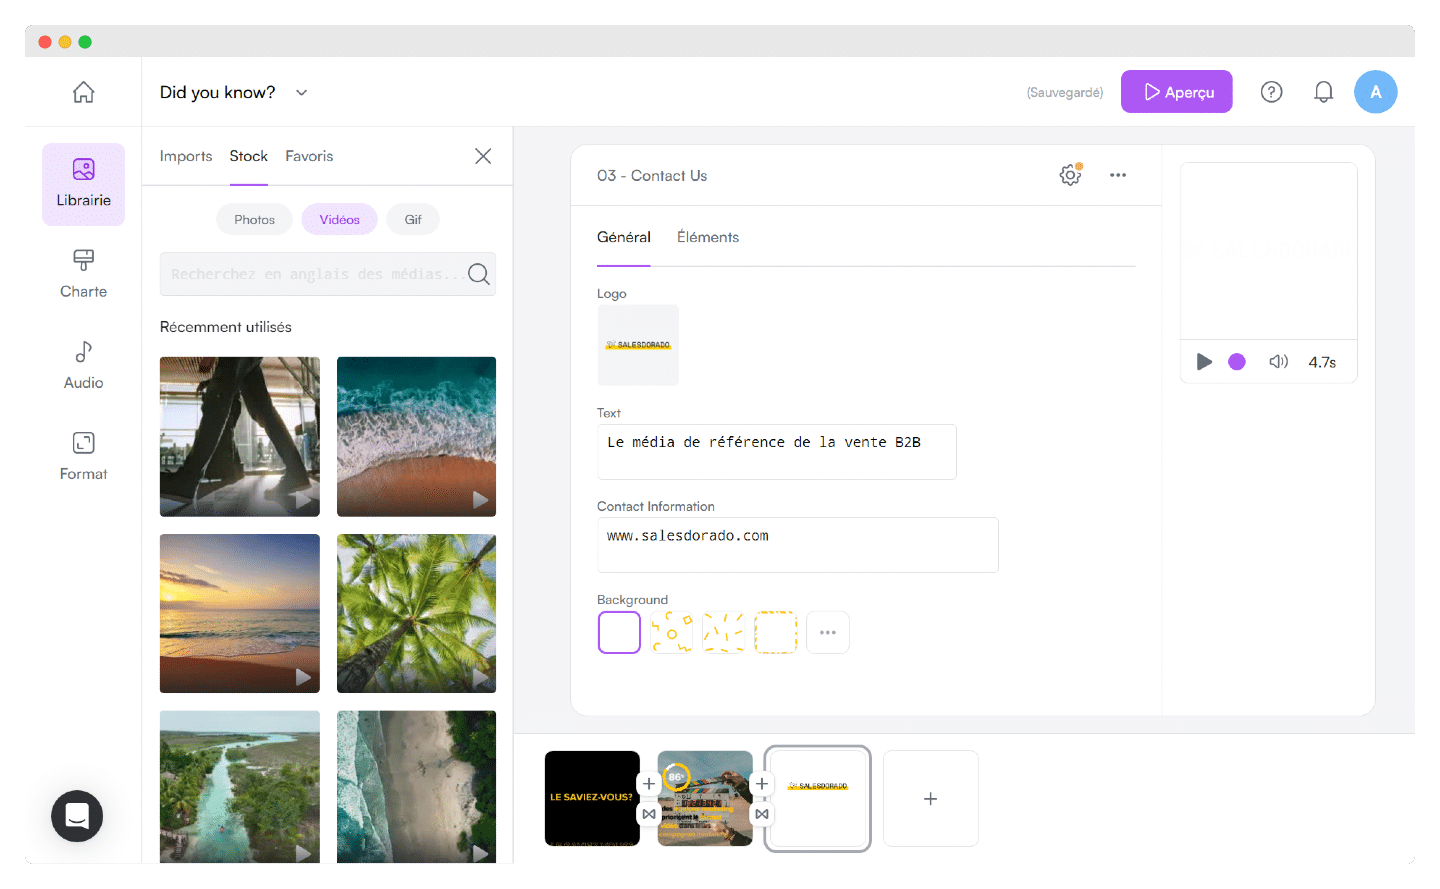Open the notifications bell
The image size is (1440, 889).
click(x=1323, y=92)
